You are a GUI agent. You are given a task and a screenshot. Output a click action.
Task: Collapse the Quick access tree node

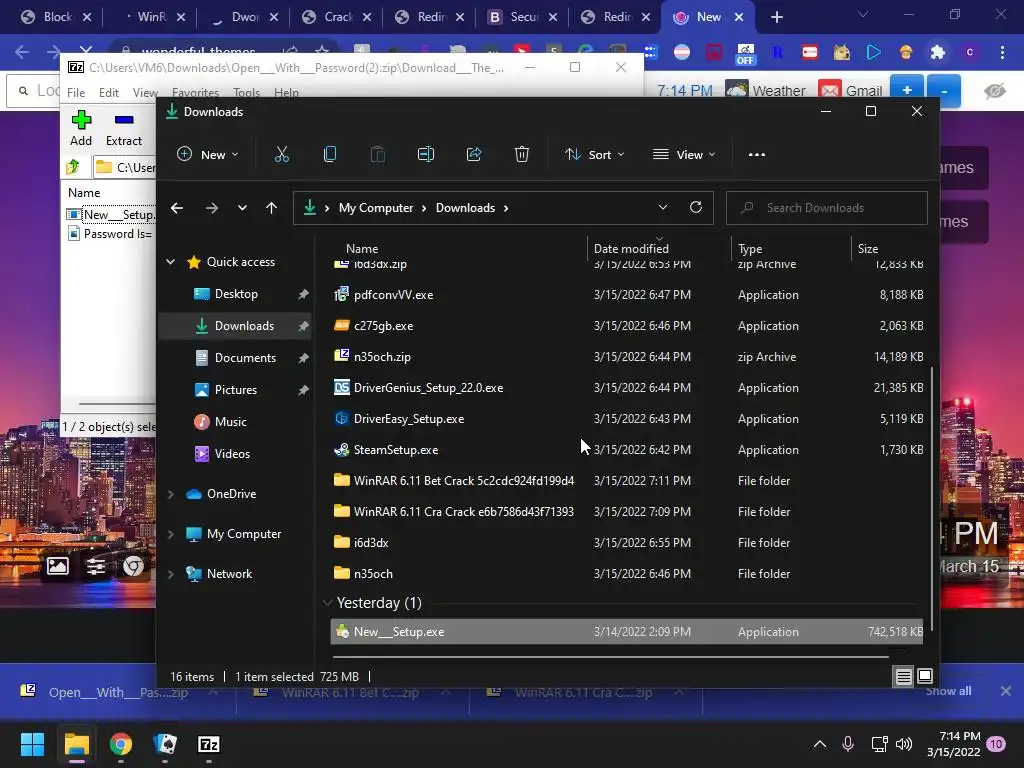[x=170, y=262]
